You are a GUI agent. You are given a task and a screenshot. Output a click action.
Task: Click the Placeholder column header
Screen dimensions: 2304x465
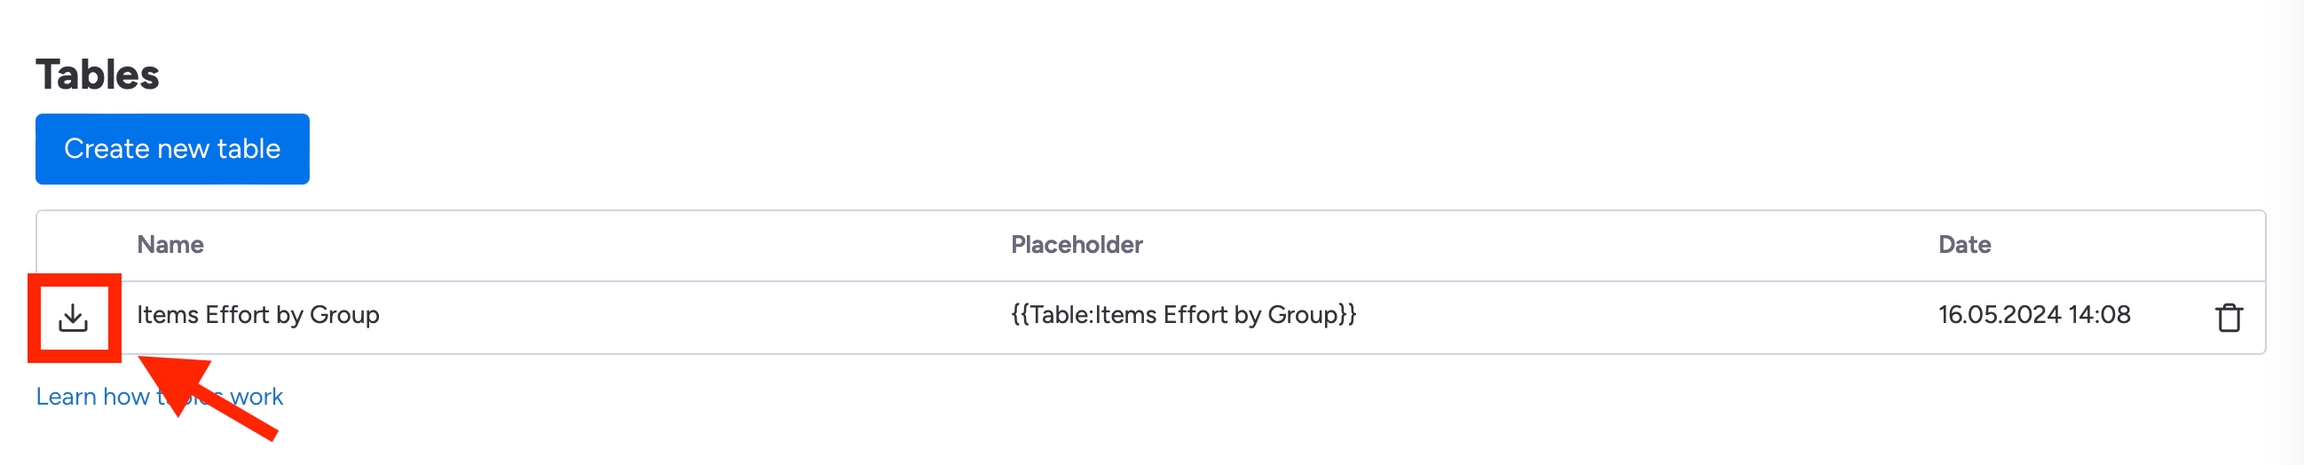click(1076, 245)
